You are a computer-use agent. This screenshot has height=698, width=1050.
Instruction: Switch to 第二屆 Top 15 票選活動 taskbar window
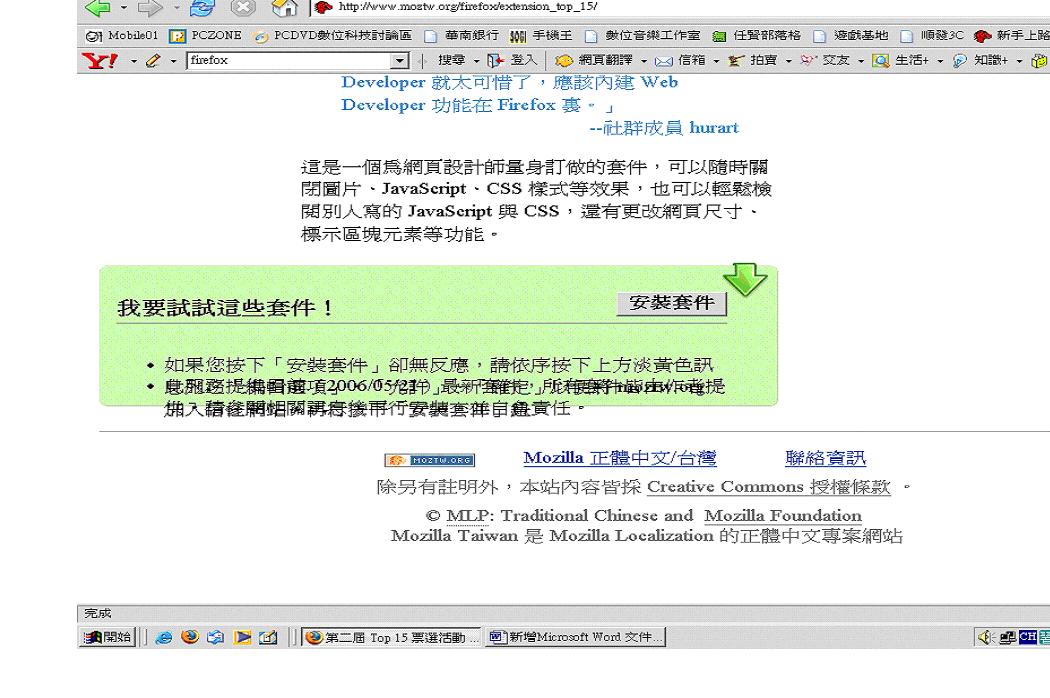pyautogui.click(x=391, y=637)
